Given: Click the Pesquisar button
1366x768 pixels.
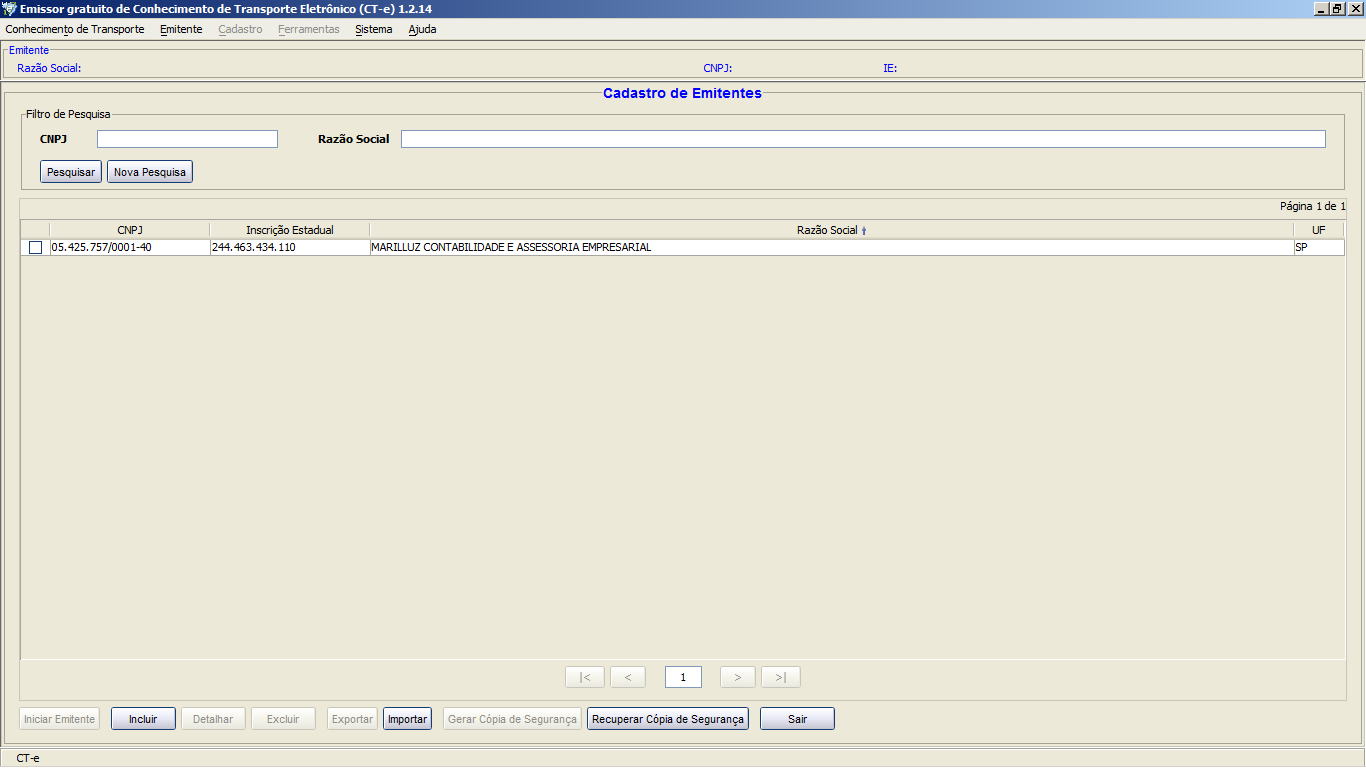Looking at the screenshot, I should coord(71,172).
